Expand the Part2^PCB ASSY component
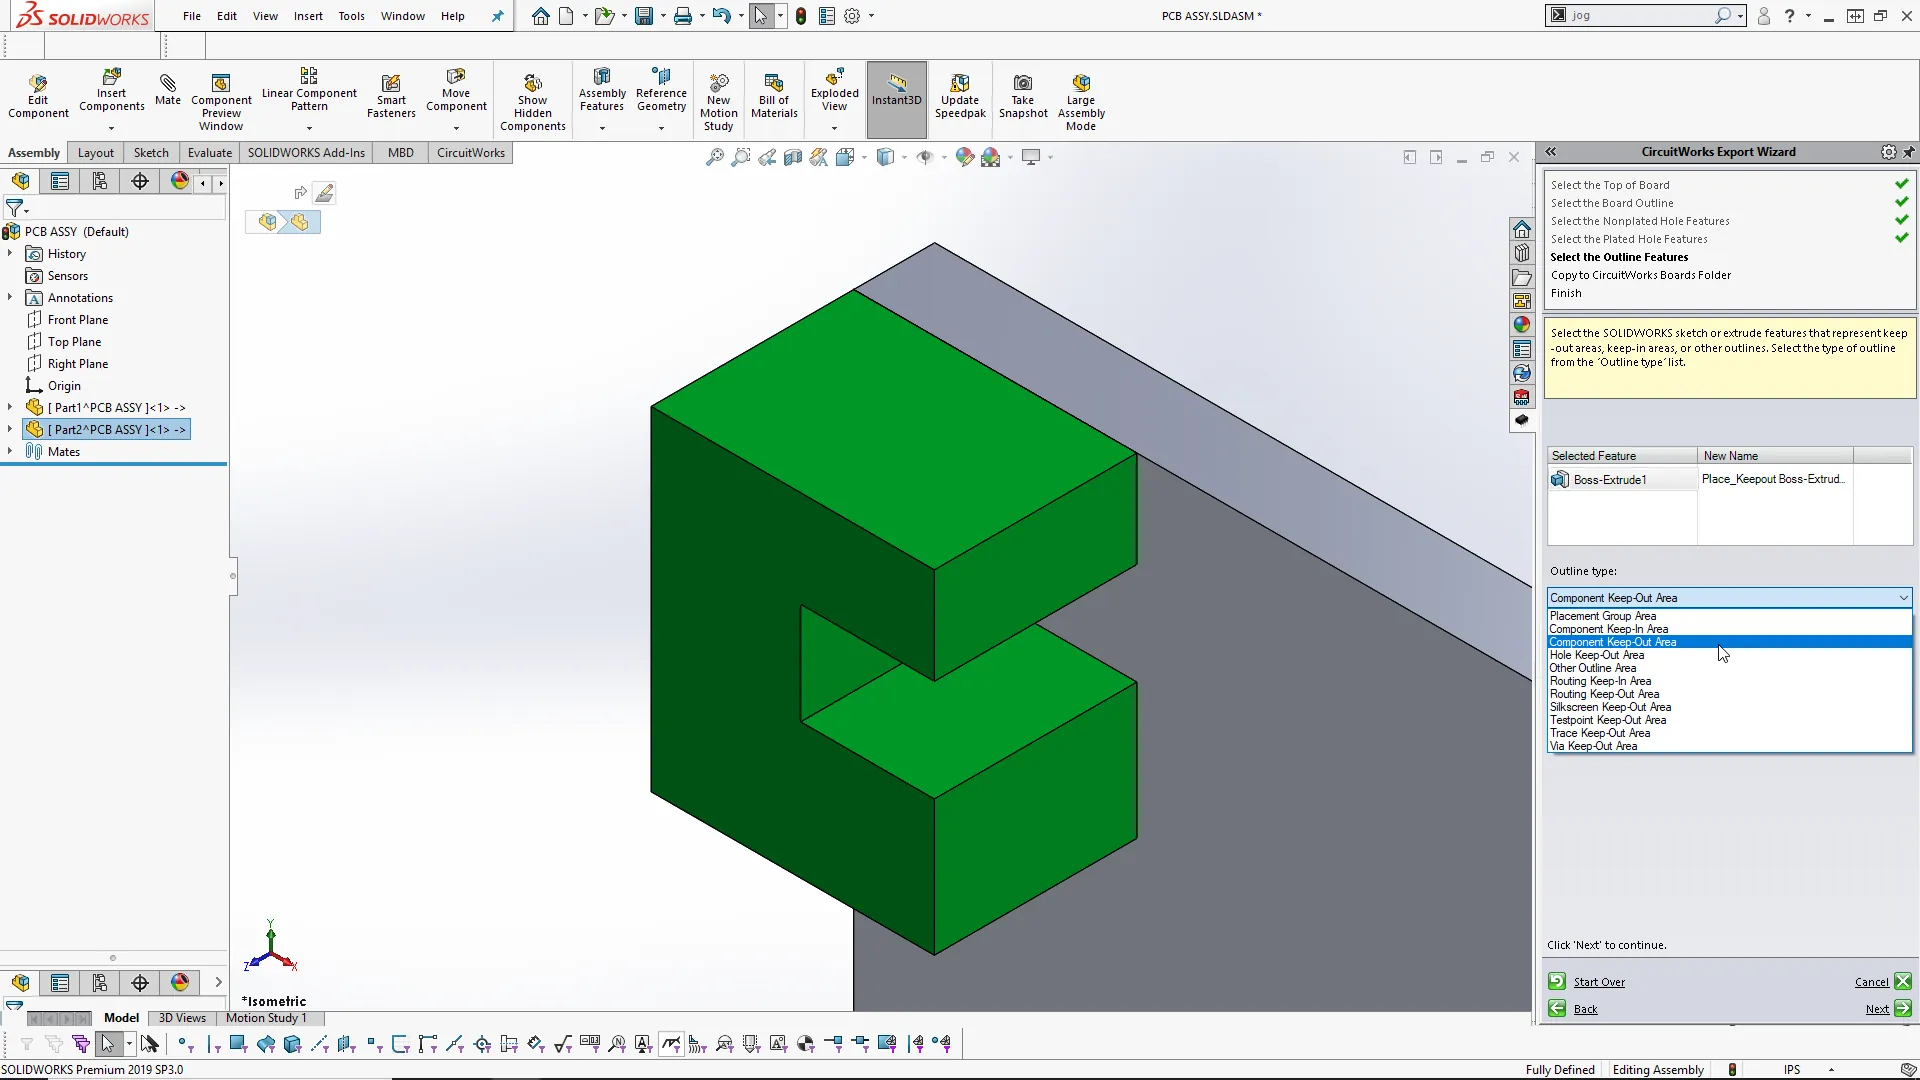The image size is (1920, 1080). (x=10, y=430)
